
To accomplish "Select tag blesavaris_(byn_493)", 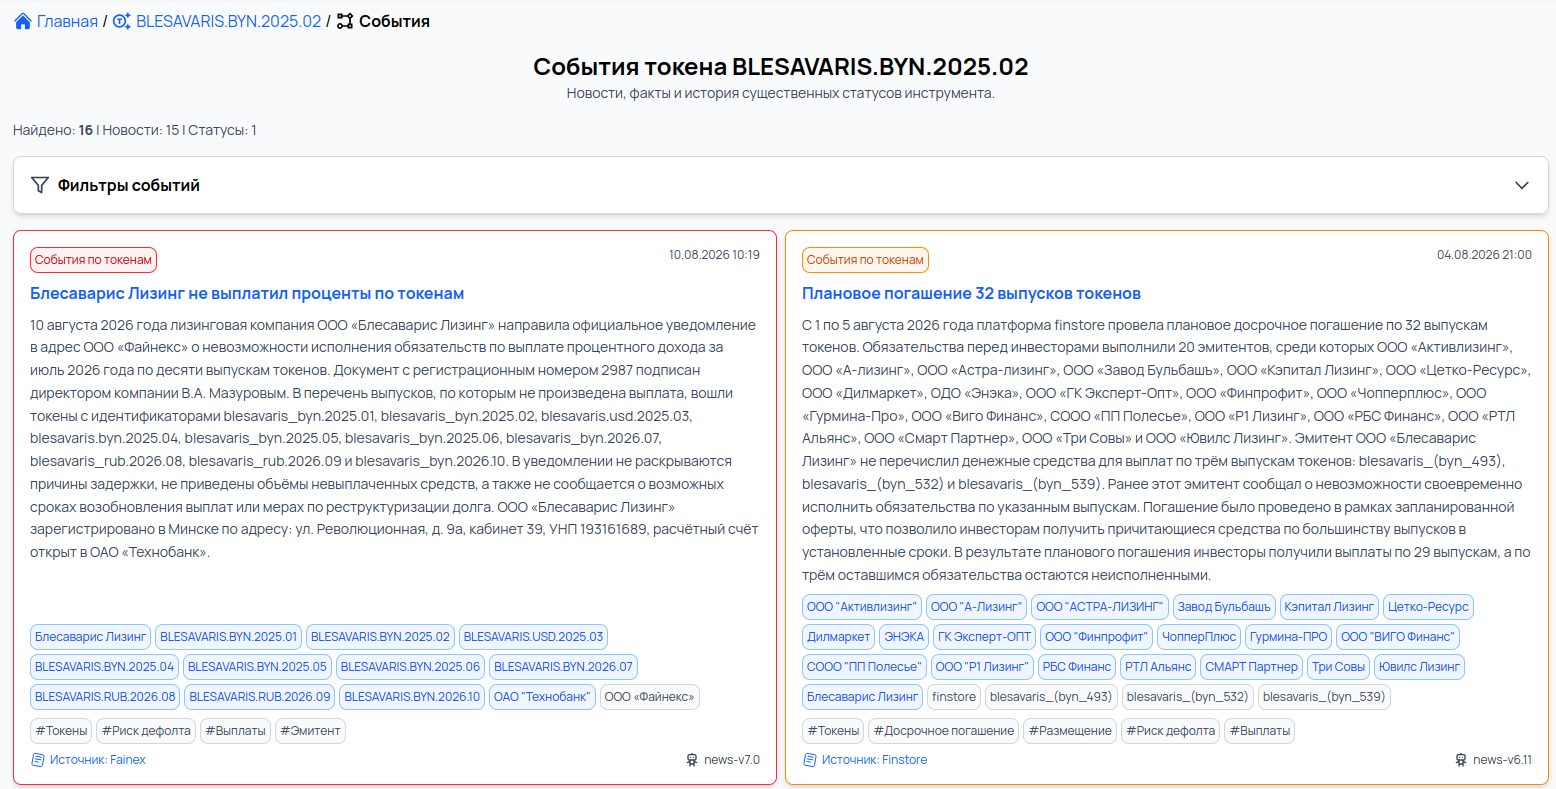I will 1051,697.
